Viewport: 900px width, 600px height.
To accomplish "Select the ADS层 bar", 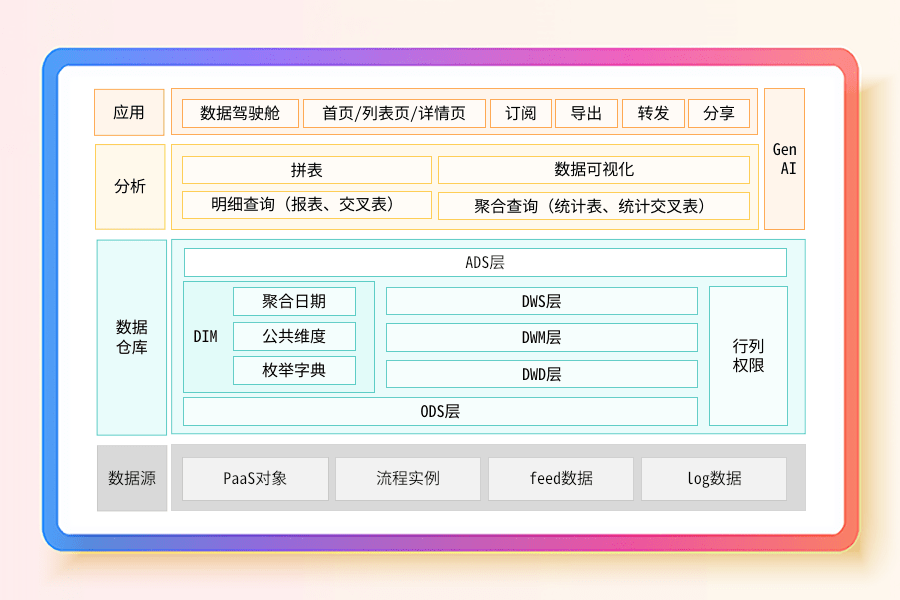I will (x=485, y=262).
